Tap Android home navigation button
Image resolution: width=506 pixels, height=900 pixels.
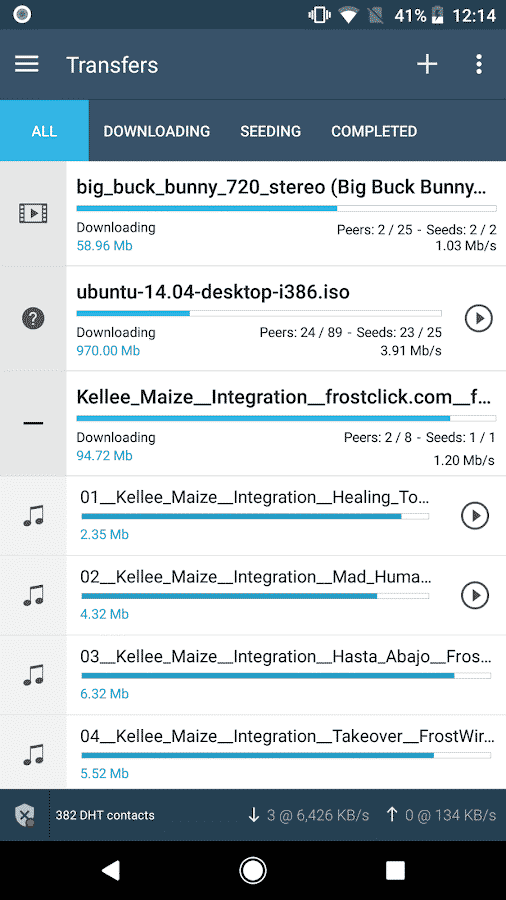252,870
